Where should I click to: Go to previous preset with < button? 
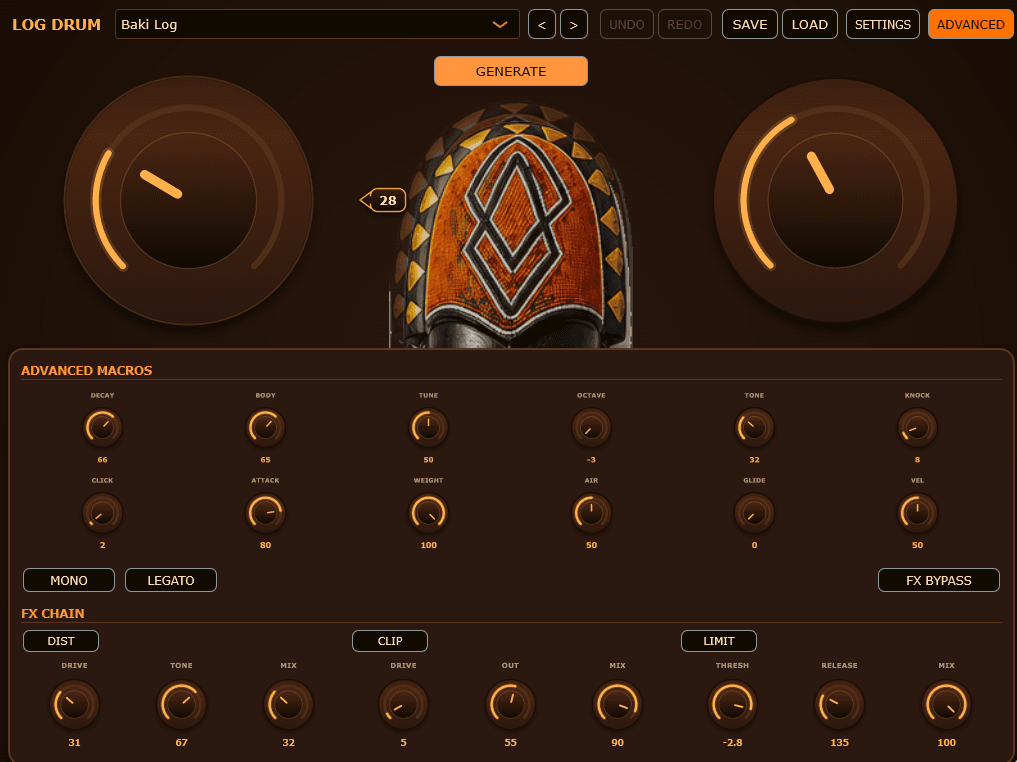[542, 25]
